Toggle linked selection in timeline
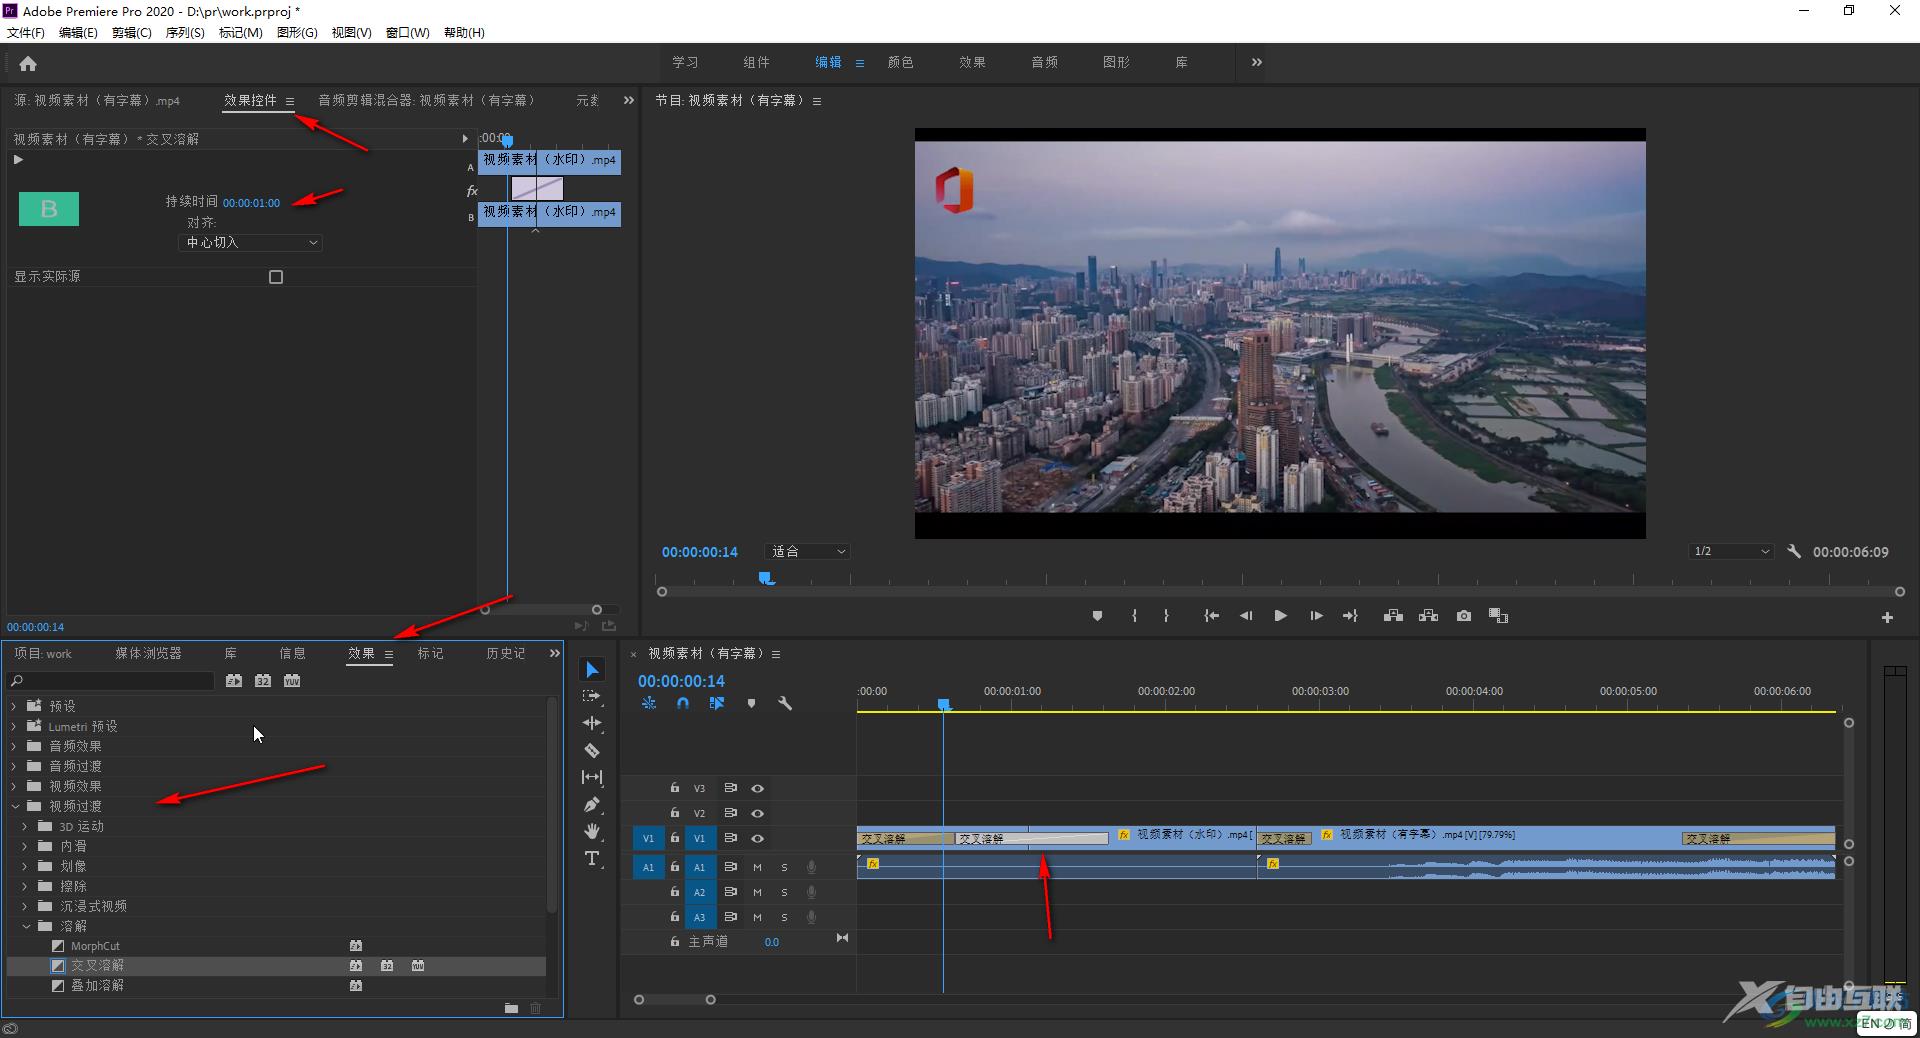The height and width of the screenshot is (1038, 1920). pos(717,703)
